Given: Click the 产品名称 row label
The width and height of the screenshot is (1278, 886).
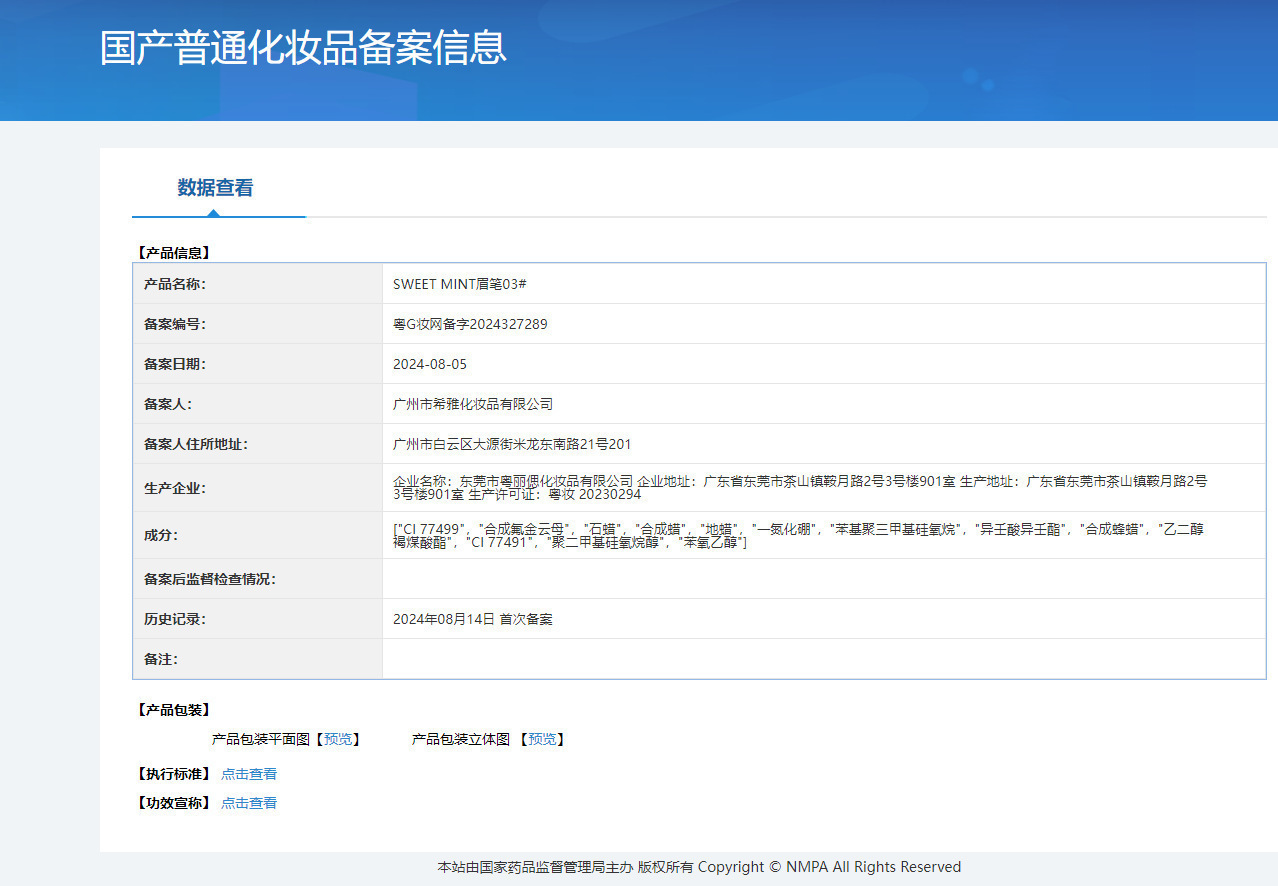Looking at the screenshot, I should 174,284.
